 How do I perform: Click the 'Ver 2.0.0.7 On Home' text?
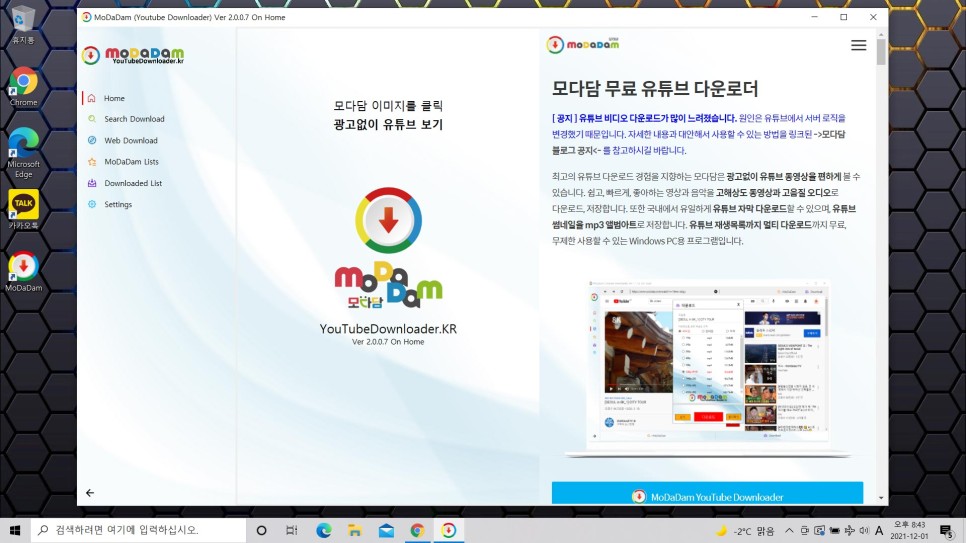(388, 342)
